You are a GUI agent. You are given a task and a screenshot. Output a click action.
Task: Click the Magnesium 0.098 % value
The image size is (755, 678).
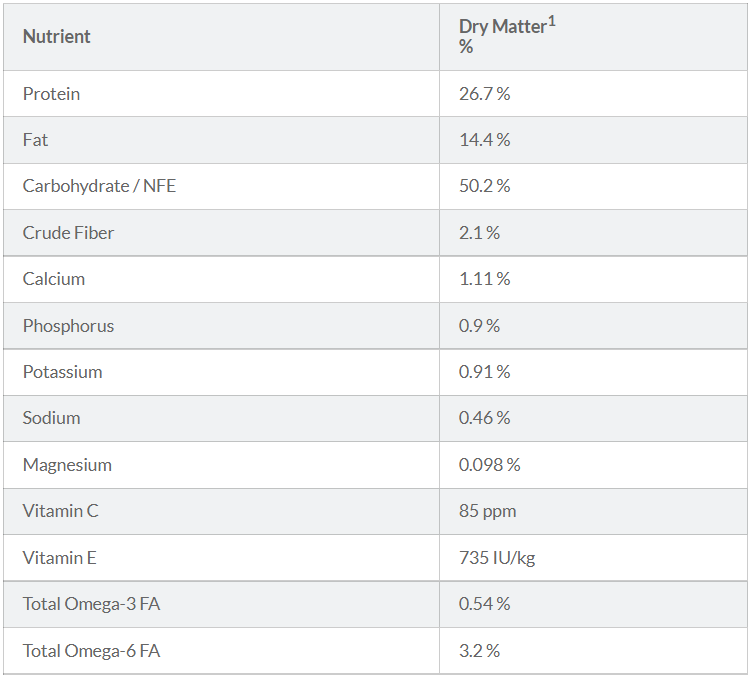click(x=489, y=465)
